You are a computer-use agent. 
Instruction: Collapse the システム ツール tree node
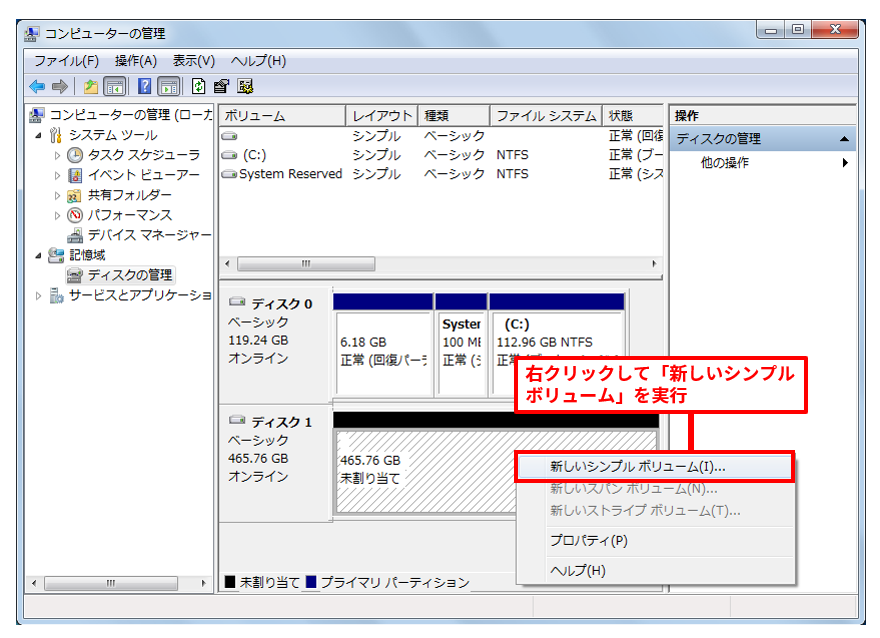[x=38, y=135]
